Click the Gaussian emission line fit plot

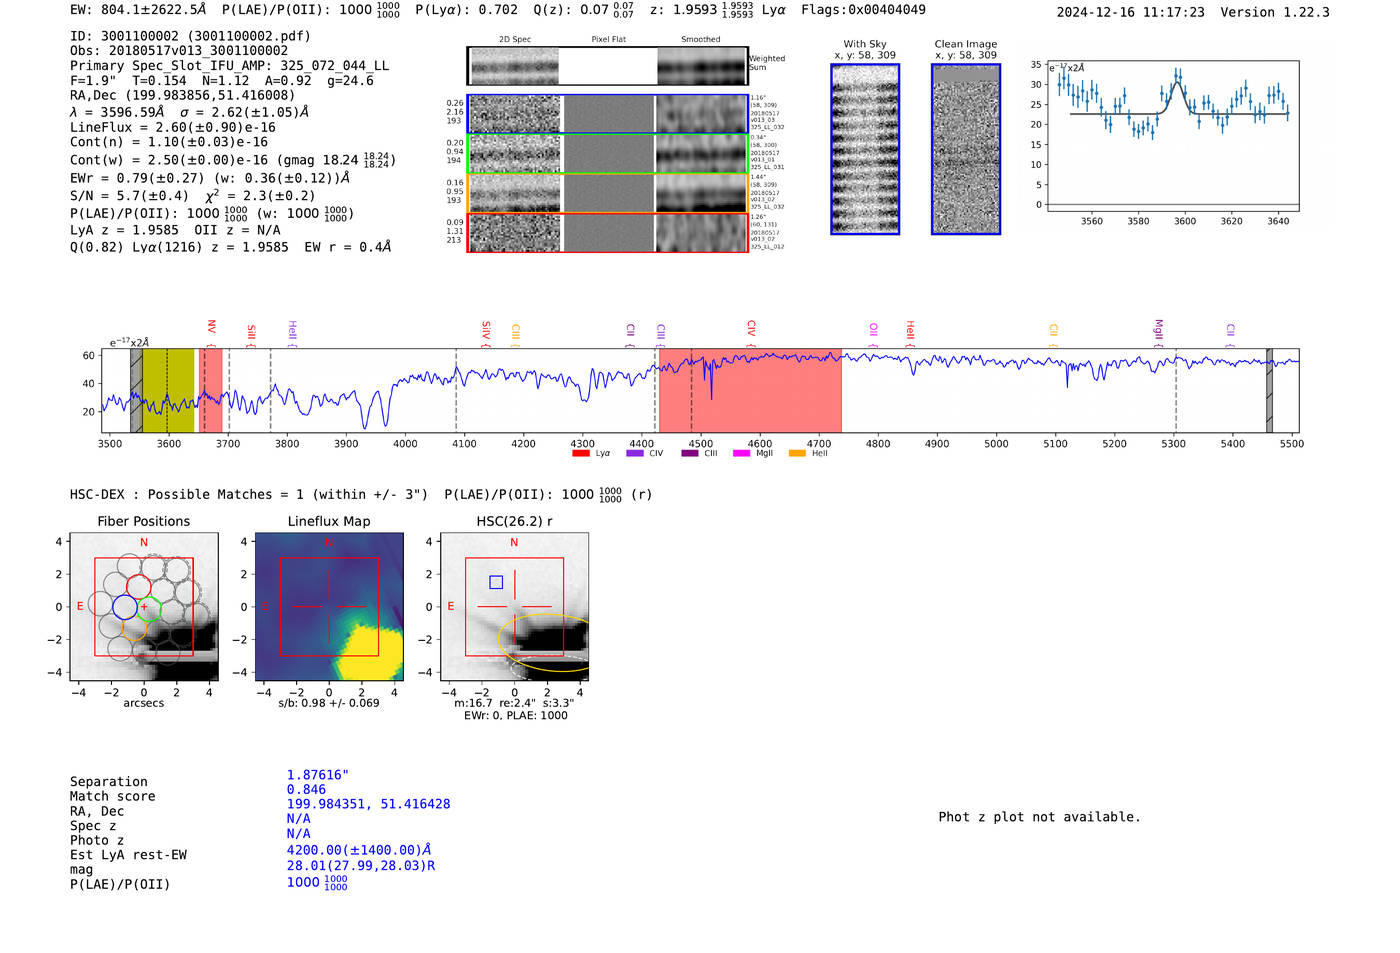pos(1172,137)
